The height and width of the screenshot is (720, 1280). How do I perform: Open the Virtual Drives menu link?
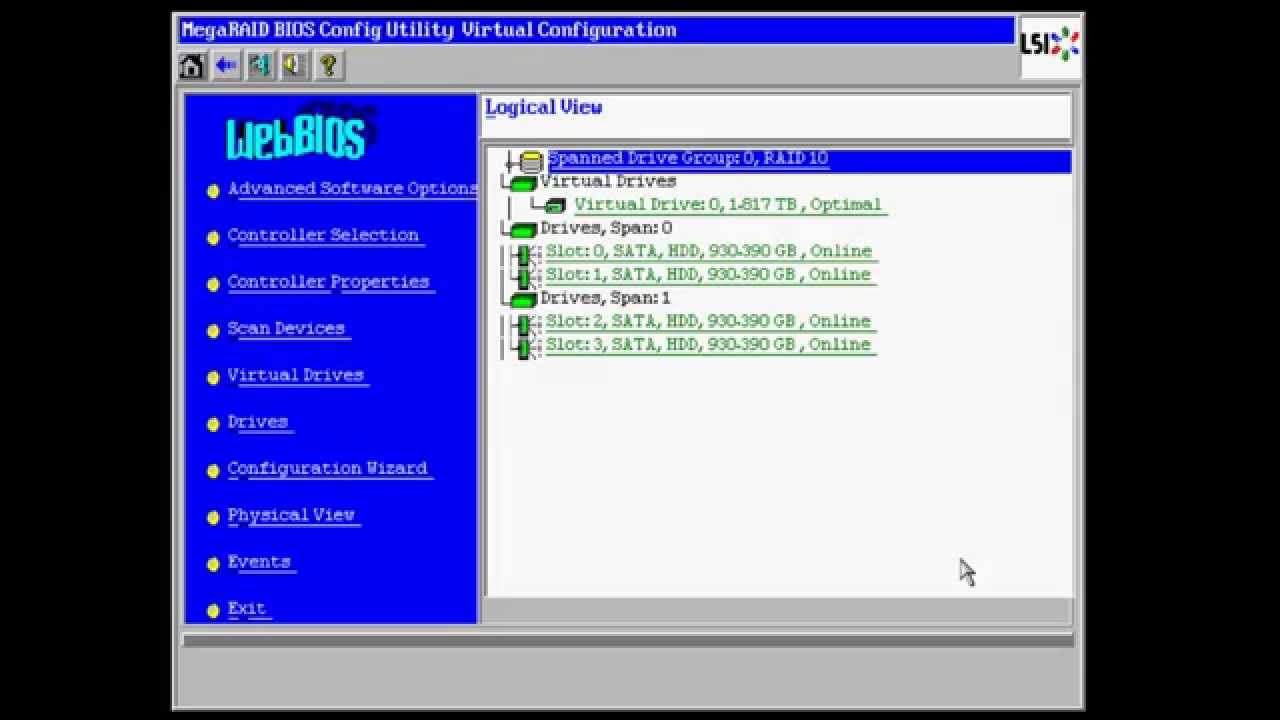point(296,375)
